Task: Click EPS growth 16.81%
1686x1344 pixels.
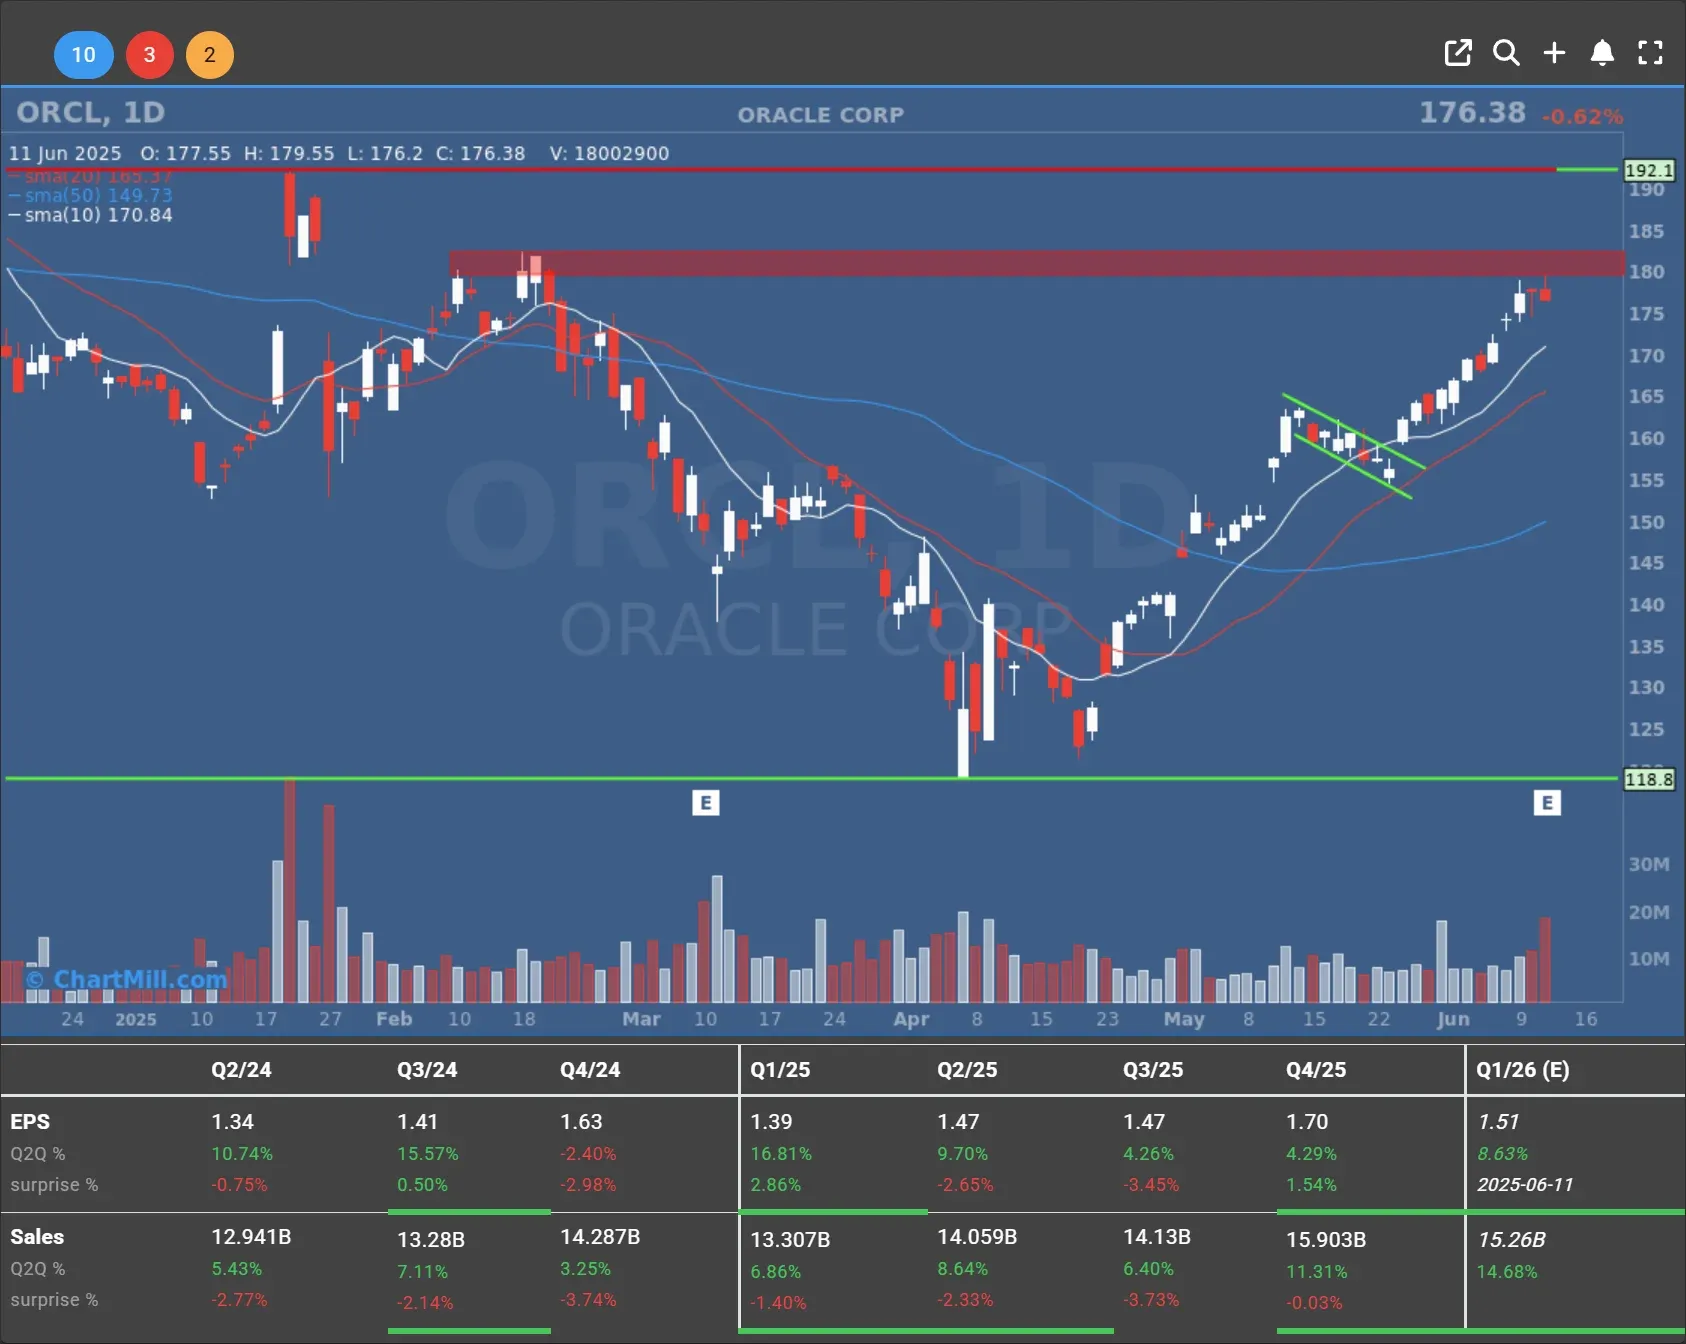Action: [x=781, y=1153]
